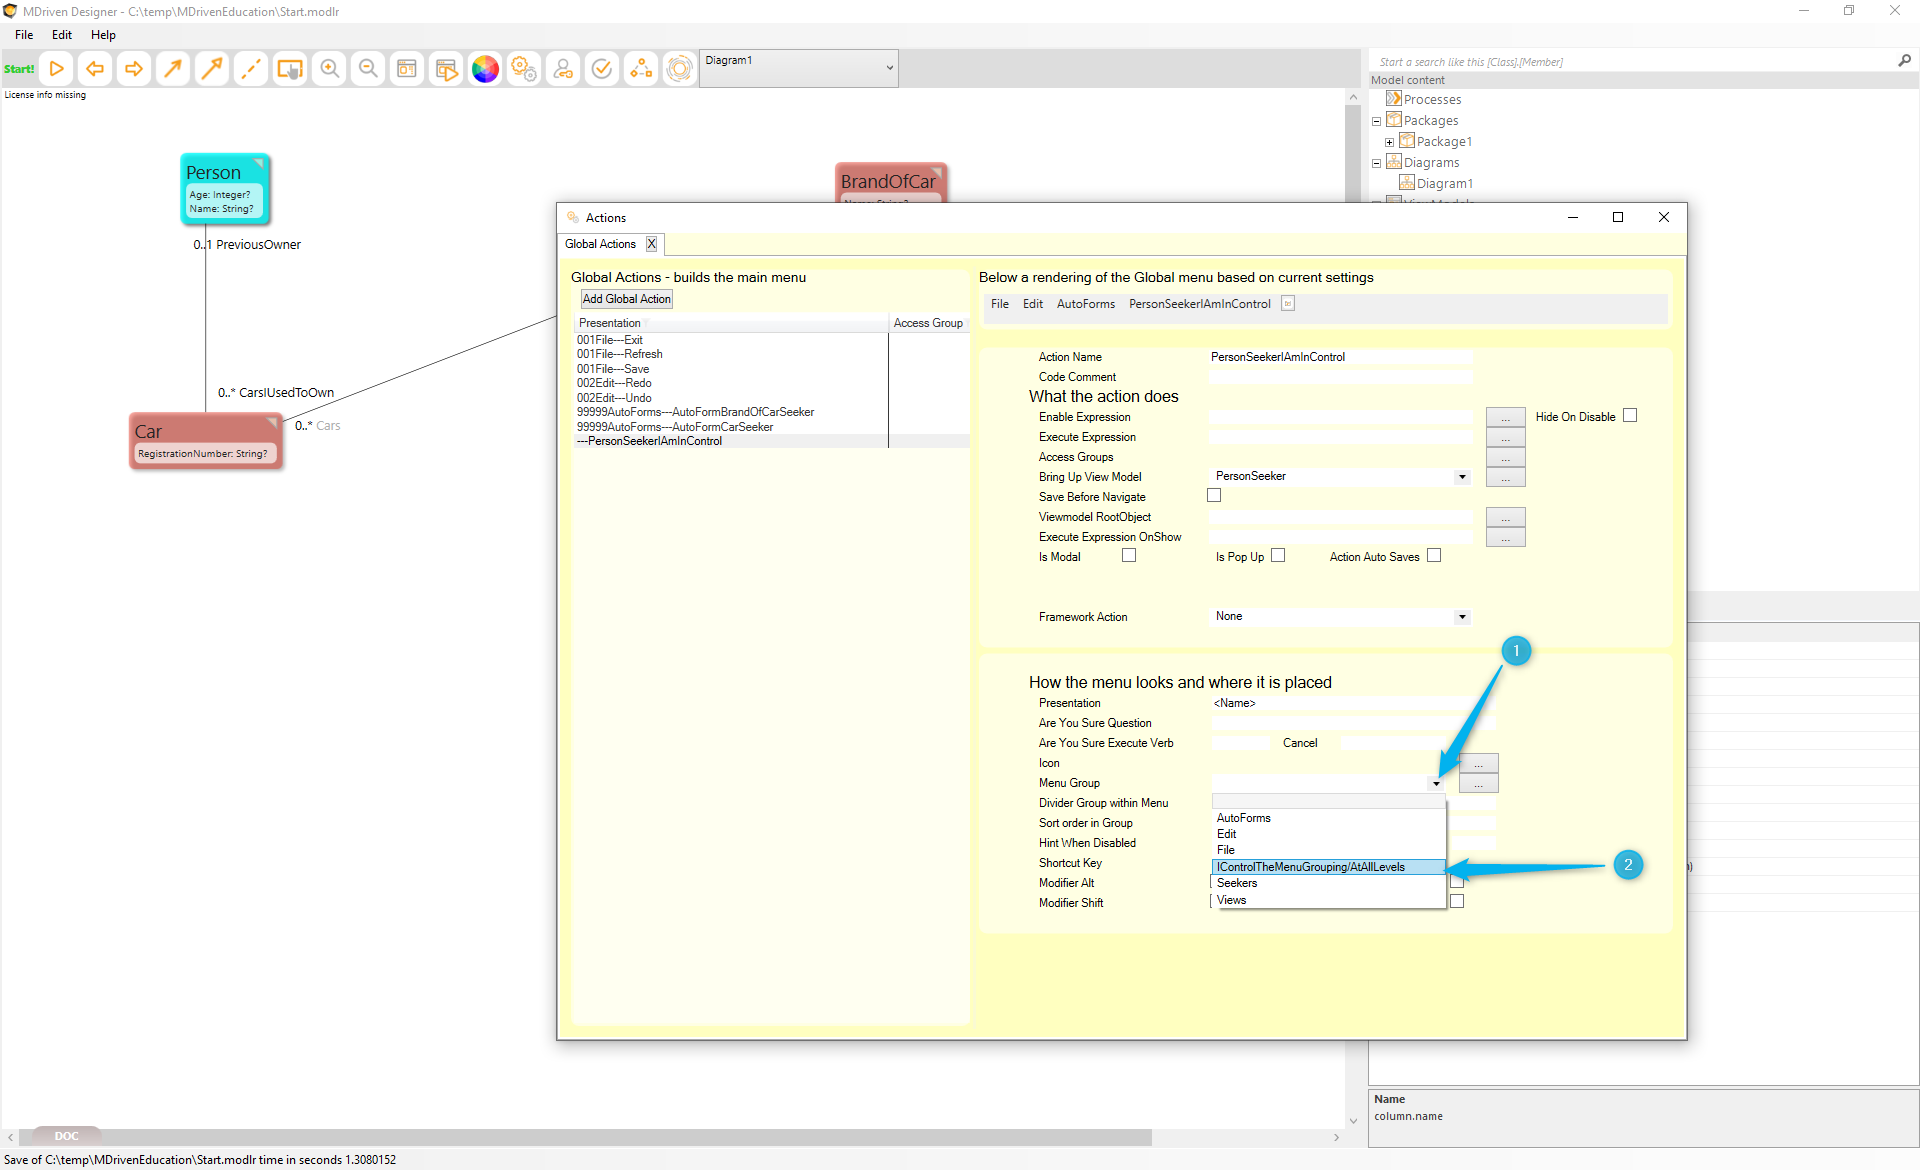This screenshot has width=1920, height=1170.
Task: Open the Bring Up View Model dropdown
Action: point(1462,477)
